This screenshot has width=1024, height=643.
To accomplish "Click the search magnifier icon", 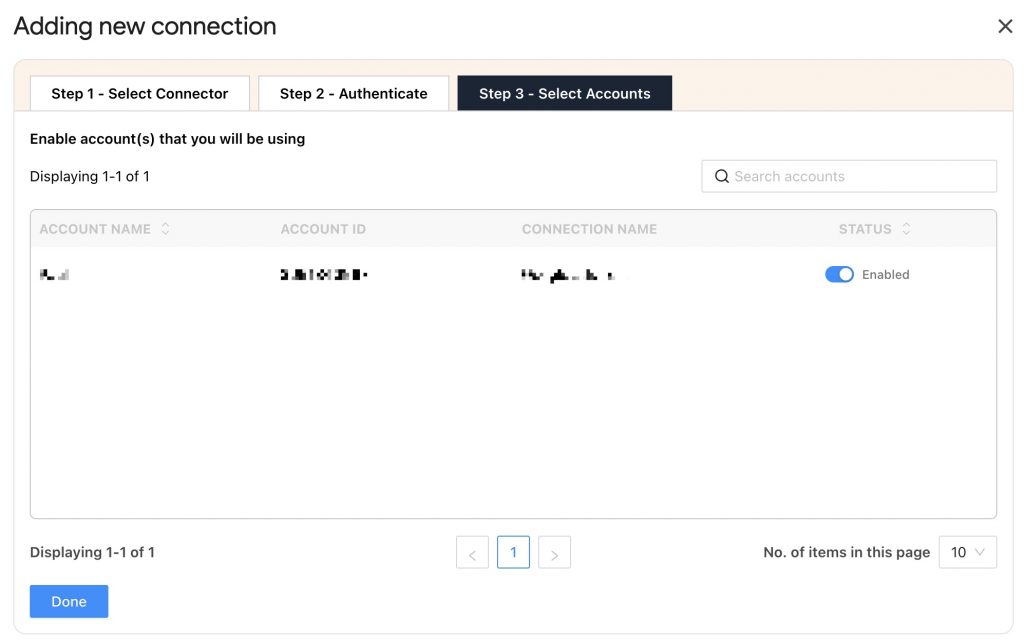I will pos(722,176).
